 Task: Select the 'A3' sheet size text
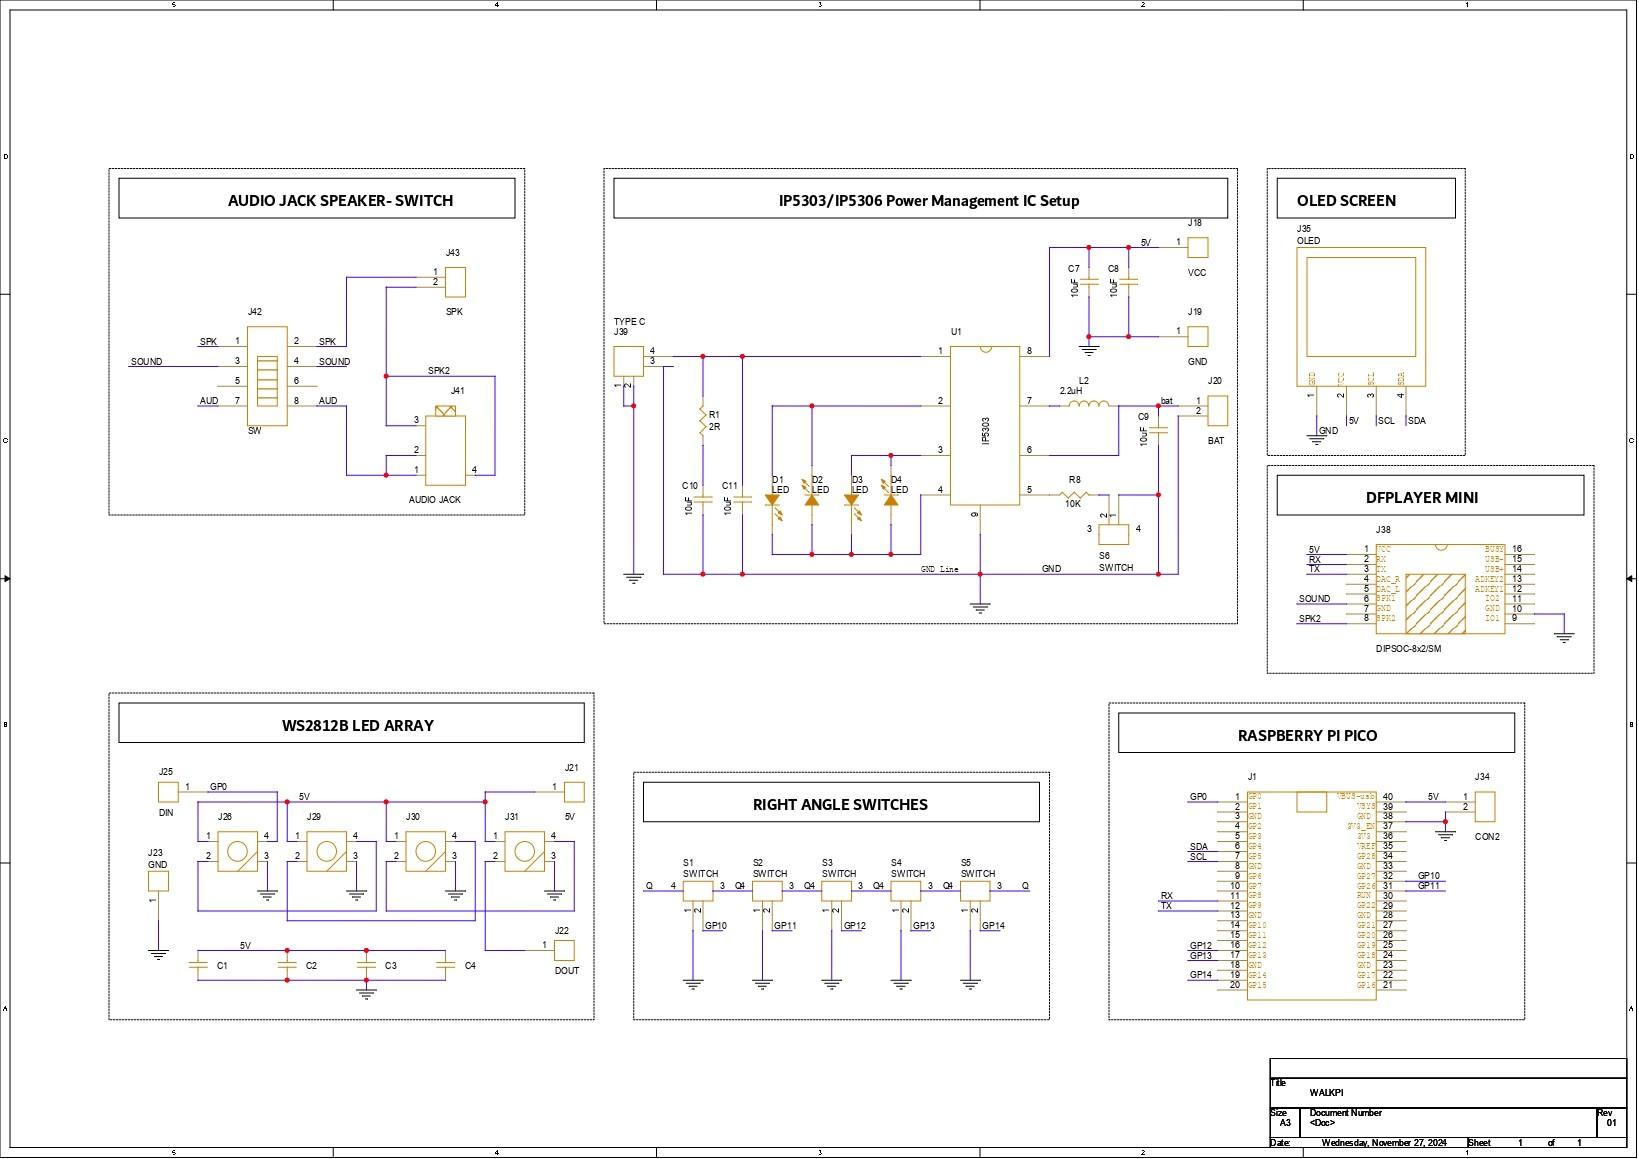(x=1286, y=1123)
